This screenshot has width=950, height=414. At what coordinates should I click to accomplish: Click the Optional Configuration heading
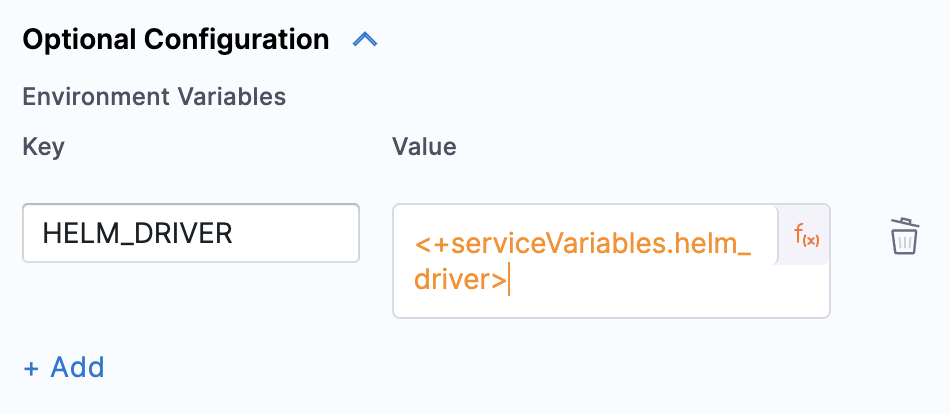[175, 40]
